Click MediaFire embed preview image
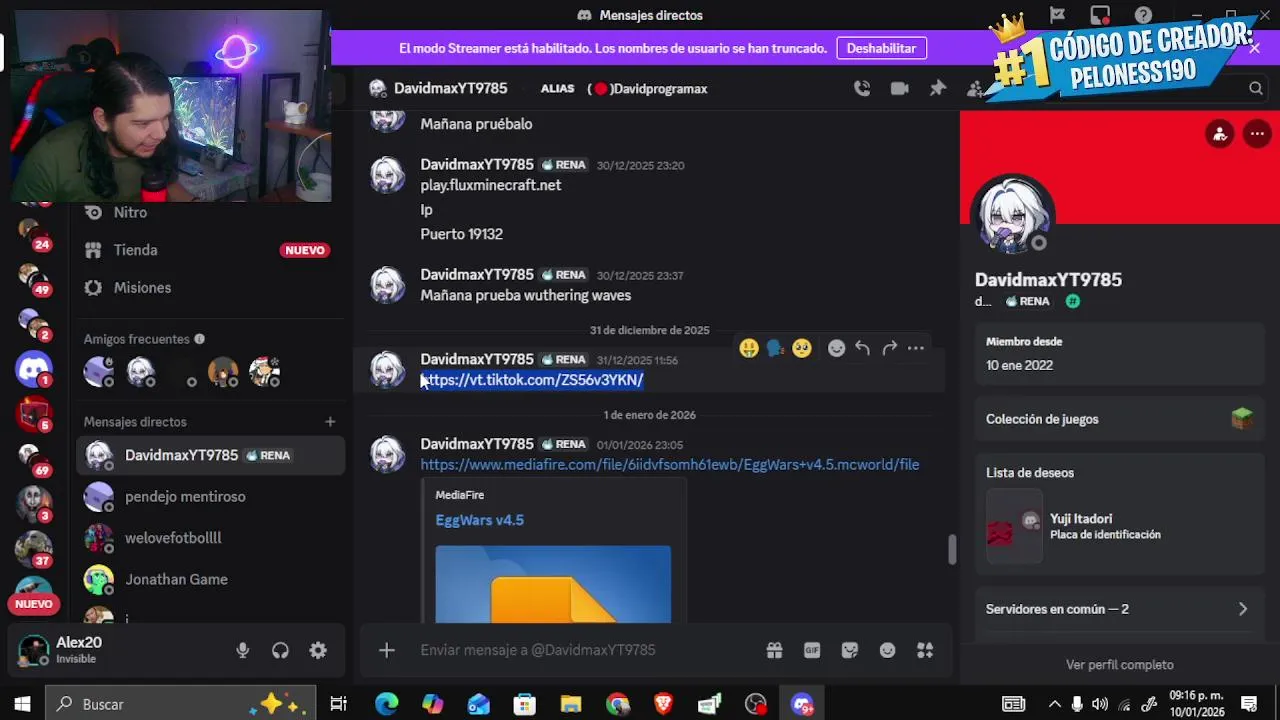Image resolution: width=1280 pixels, height=720 pixels. [553, 584]
